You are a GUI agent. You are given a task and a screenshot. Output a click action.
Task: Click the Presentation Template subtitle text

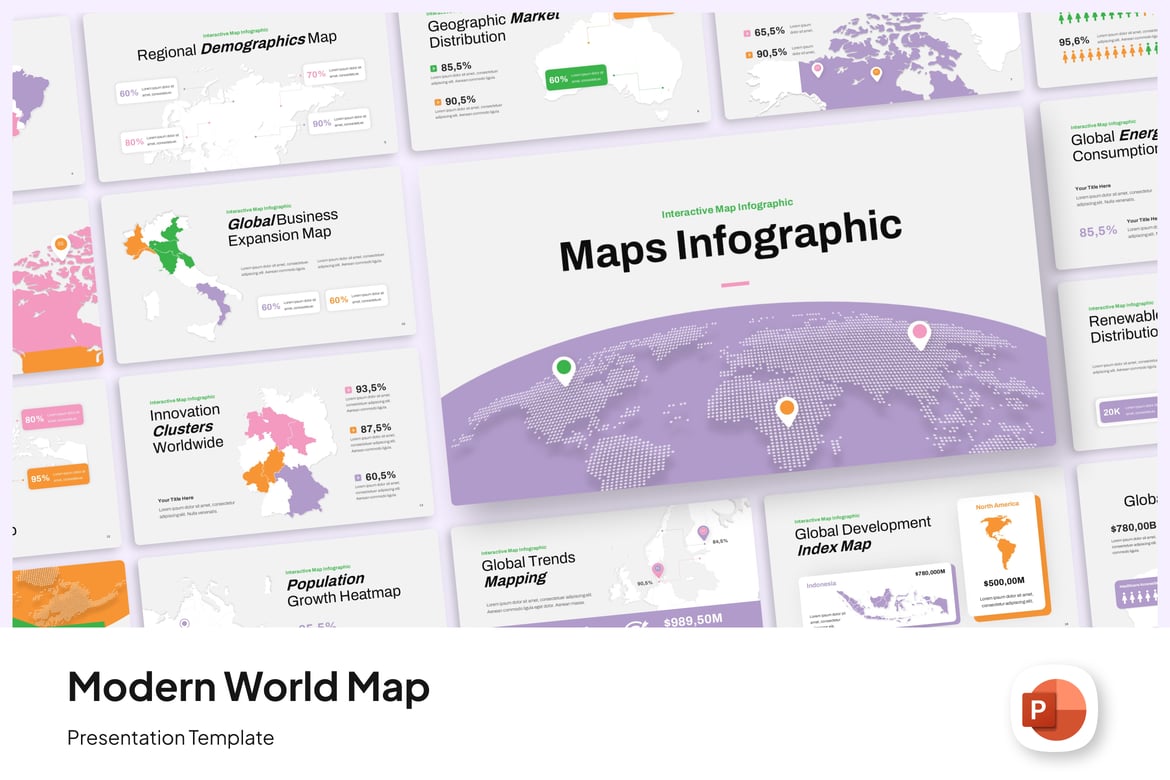tap(170, 737)
